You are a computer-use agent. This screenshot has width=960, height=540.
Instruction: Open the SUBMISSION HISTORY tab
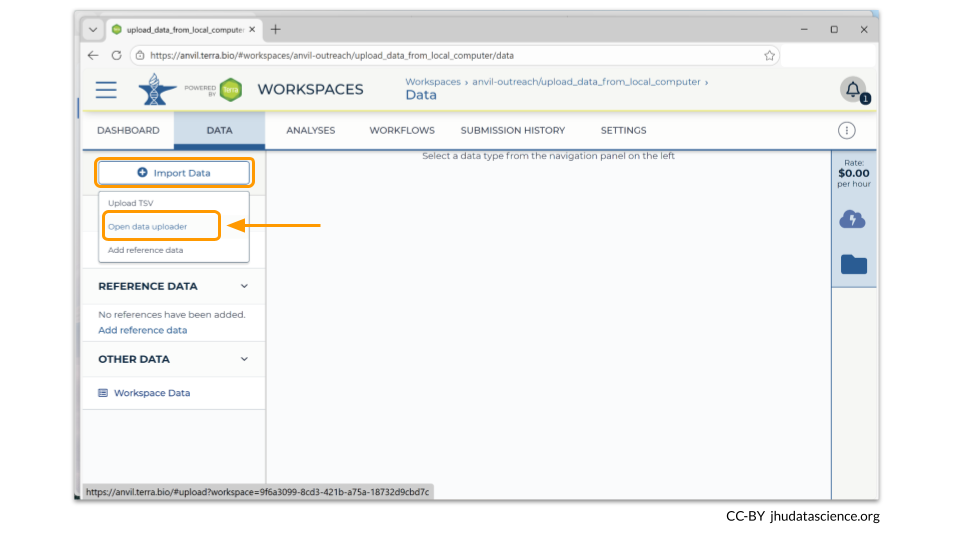(x=512, y=130)
